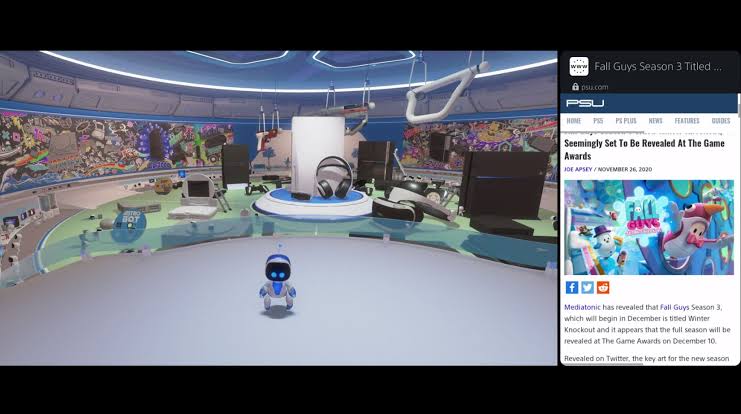
Task: Click the Astro Bot character in the game
Action: pos(278,282)
